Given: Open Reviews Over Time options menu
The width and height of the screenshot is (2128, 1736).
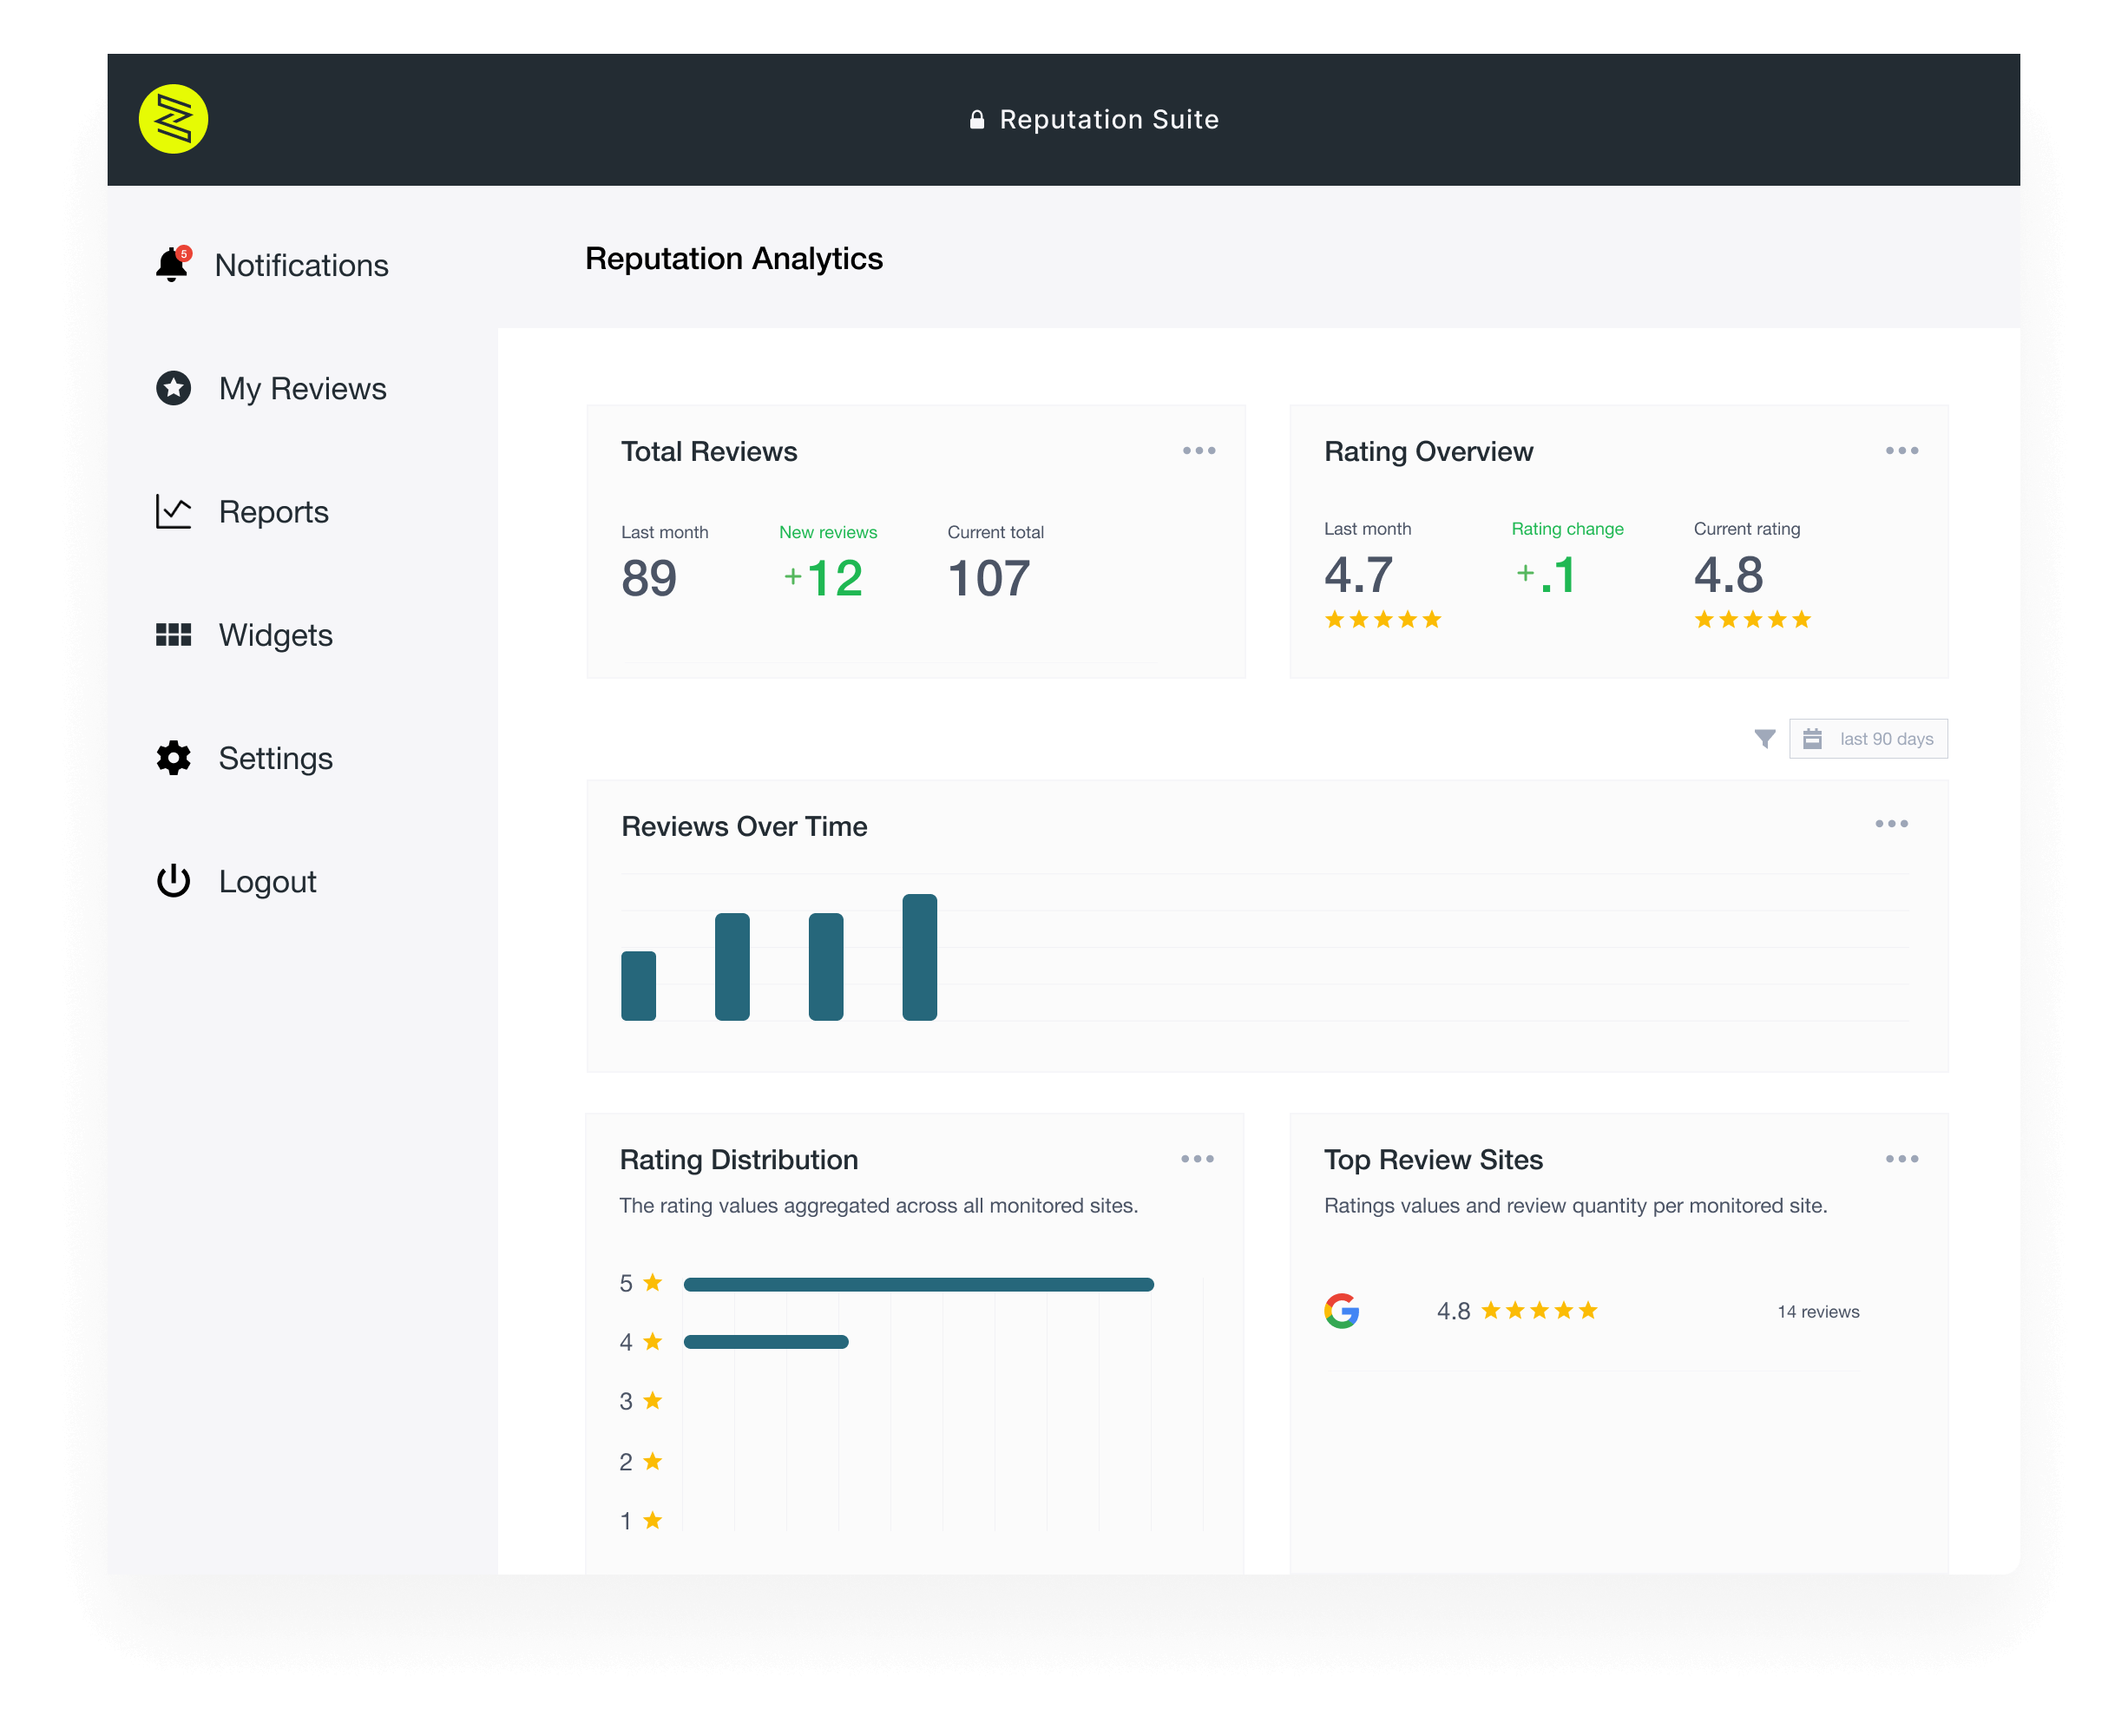Looking at the screenshot, I should (1892, 824).
